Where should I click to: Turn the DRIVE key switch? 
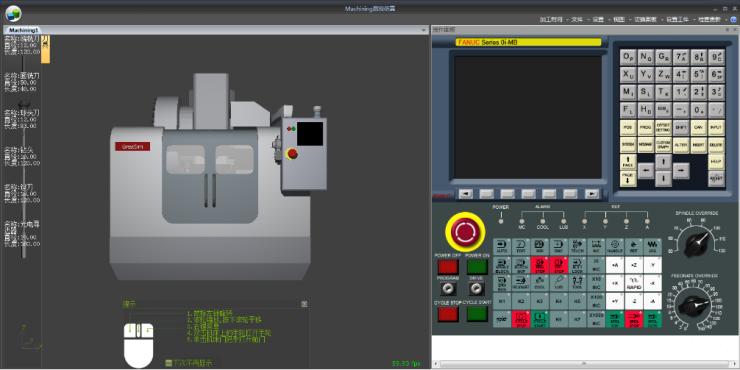pos(476,289)
